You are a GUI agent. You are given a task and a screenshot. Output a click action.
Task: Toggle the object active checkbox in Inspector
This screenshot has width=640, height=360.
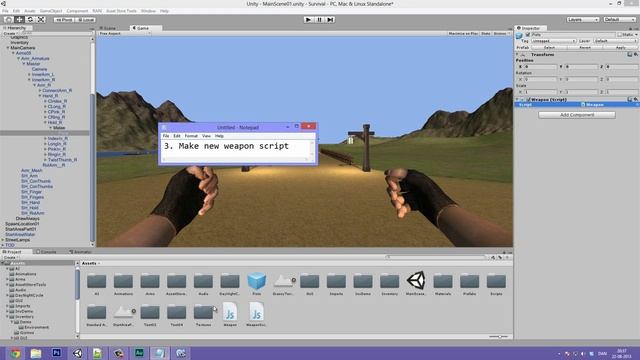pos(528,35)
